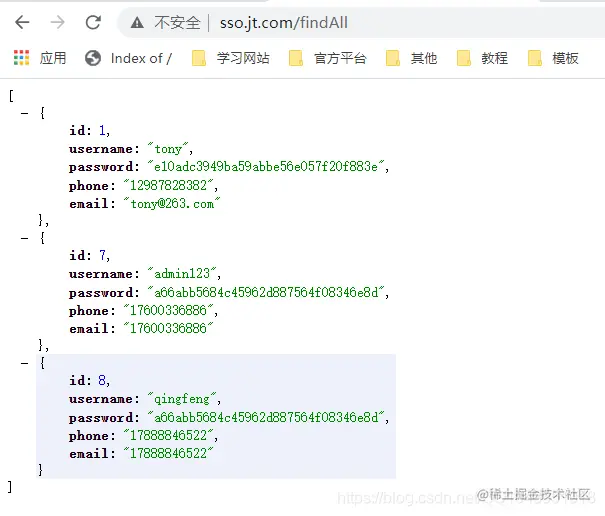Click the globe icon for Index of /
This screenshot has width=605, height=516.
point(93,58)
